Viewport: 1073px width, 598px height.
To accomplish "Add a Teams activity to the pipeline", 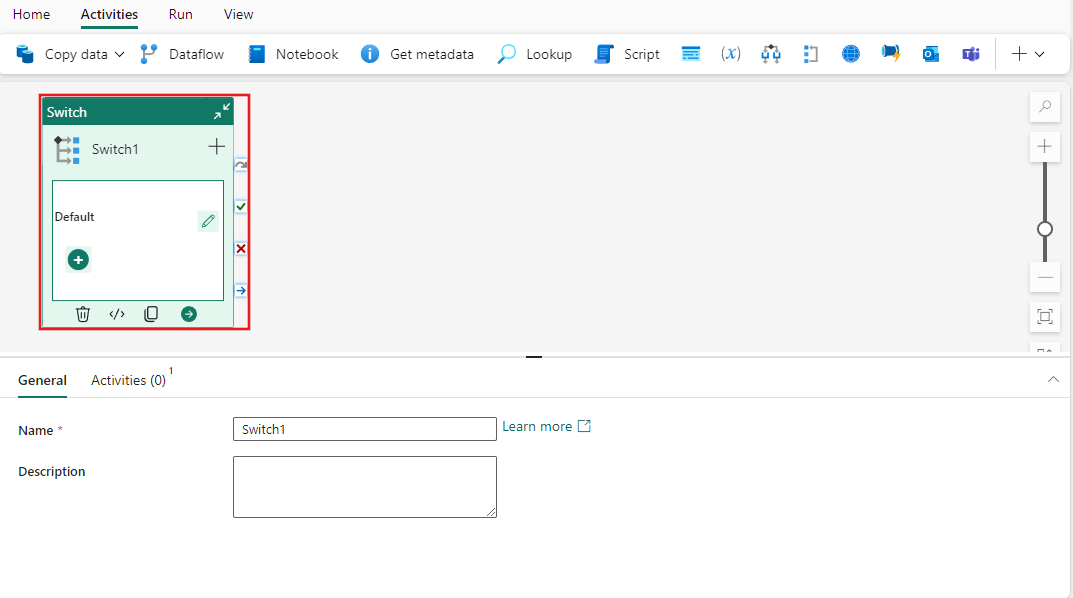I will coord(970,53).
